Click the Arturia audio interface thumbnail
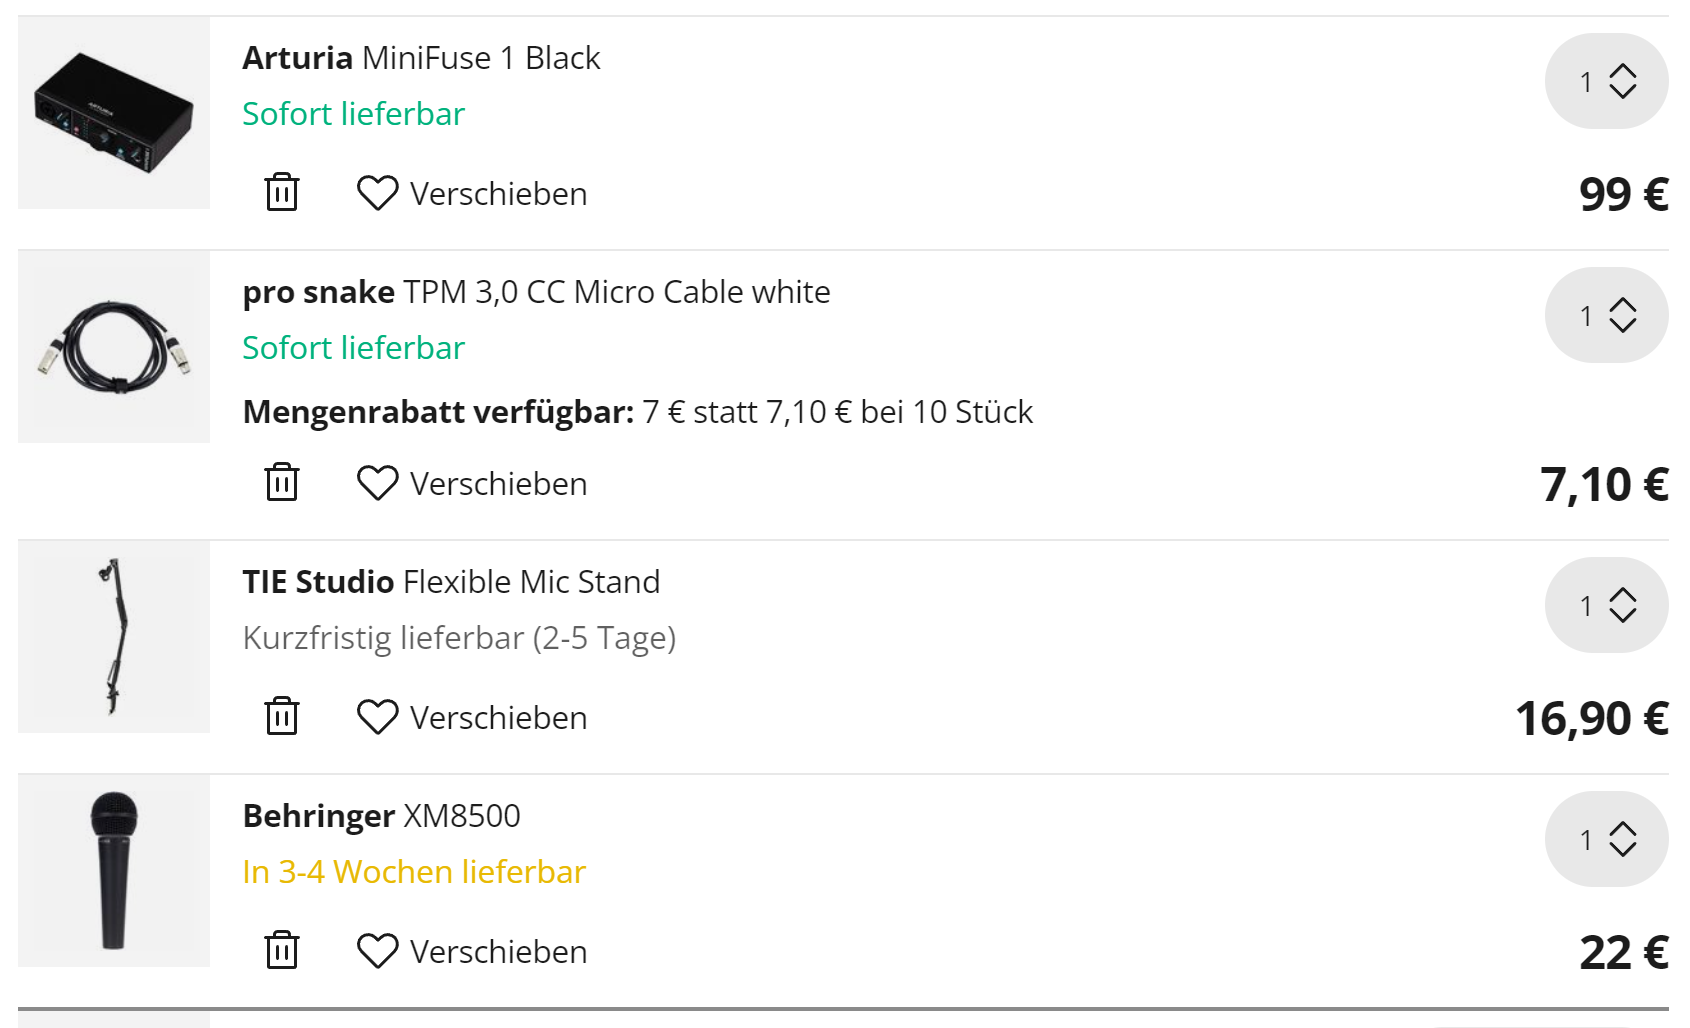Screen dimensions: 1690x1028 [114, 113]
